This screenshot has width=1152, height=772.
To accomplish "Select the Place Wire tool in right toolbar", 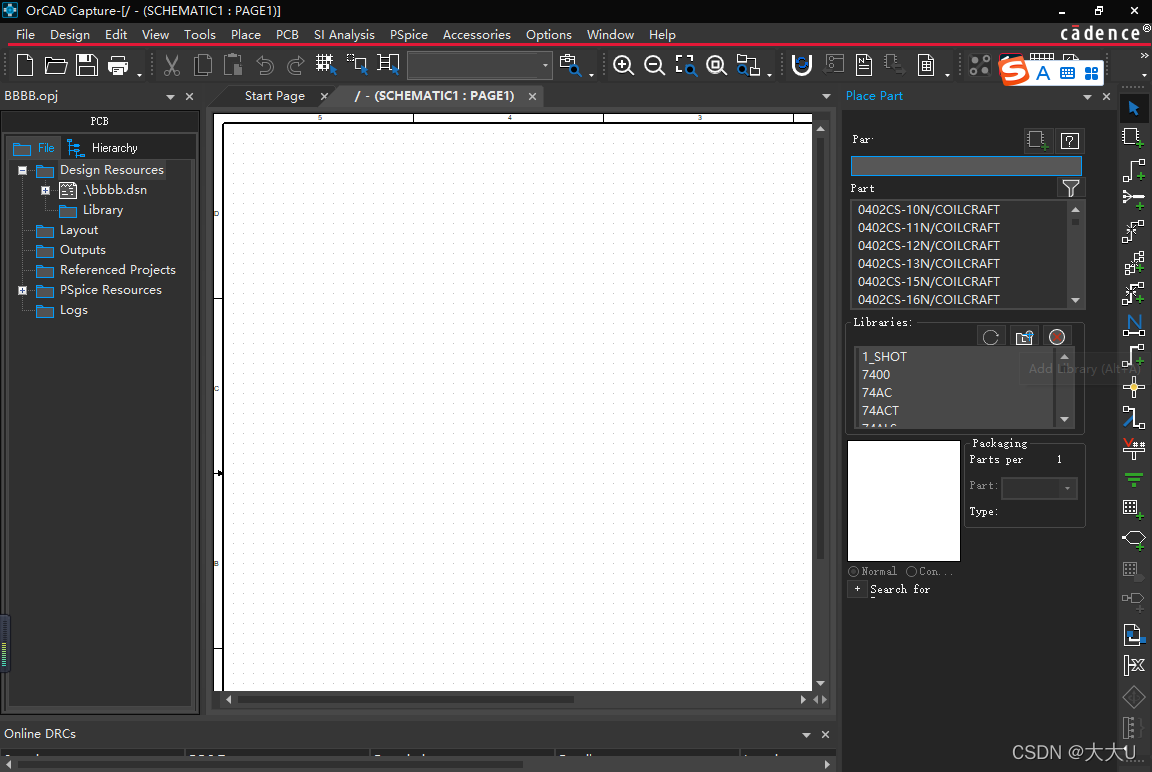I will click(1134, 170).
